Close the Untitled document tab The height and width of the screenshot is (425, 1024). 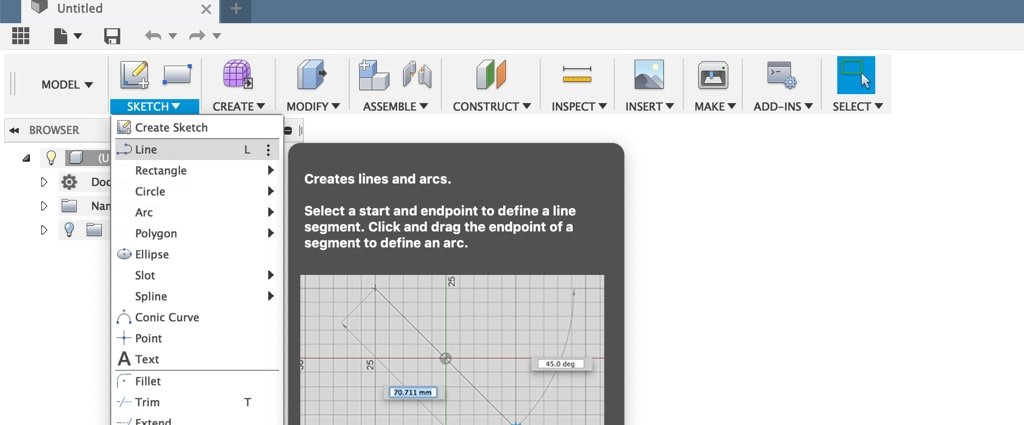pos(206,9)
